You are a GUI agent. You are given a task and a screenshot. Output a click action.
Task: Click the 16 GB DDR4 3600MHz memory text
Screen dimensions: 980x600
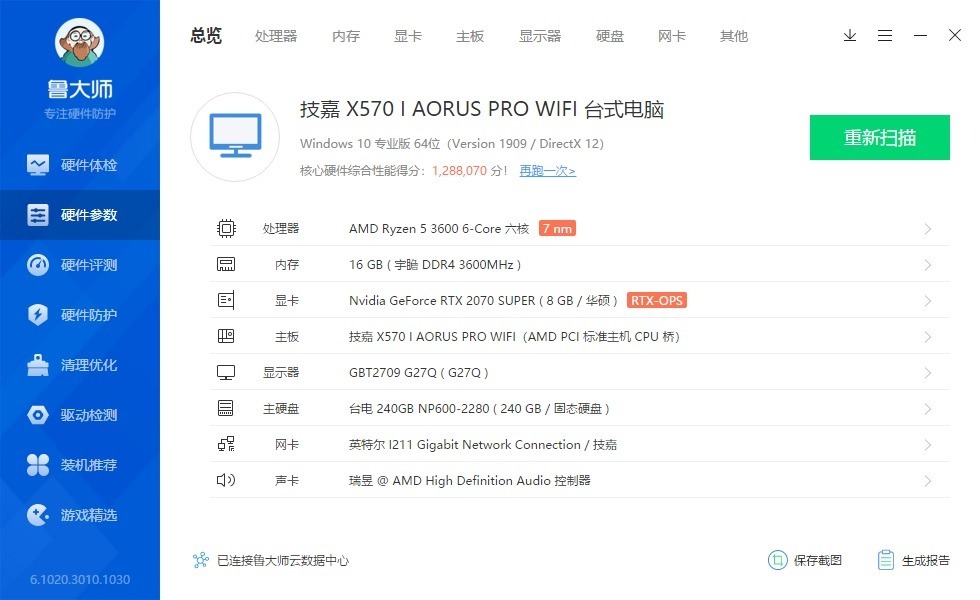tap(435, 265)
